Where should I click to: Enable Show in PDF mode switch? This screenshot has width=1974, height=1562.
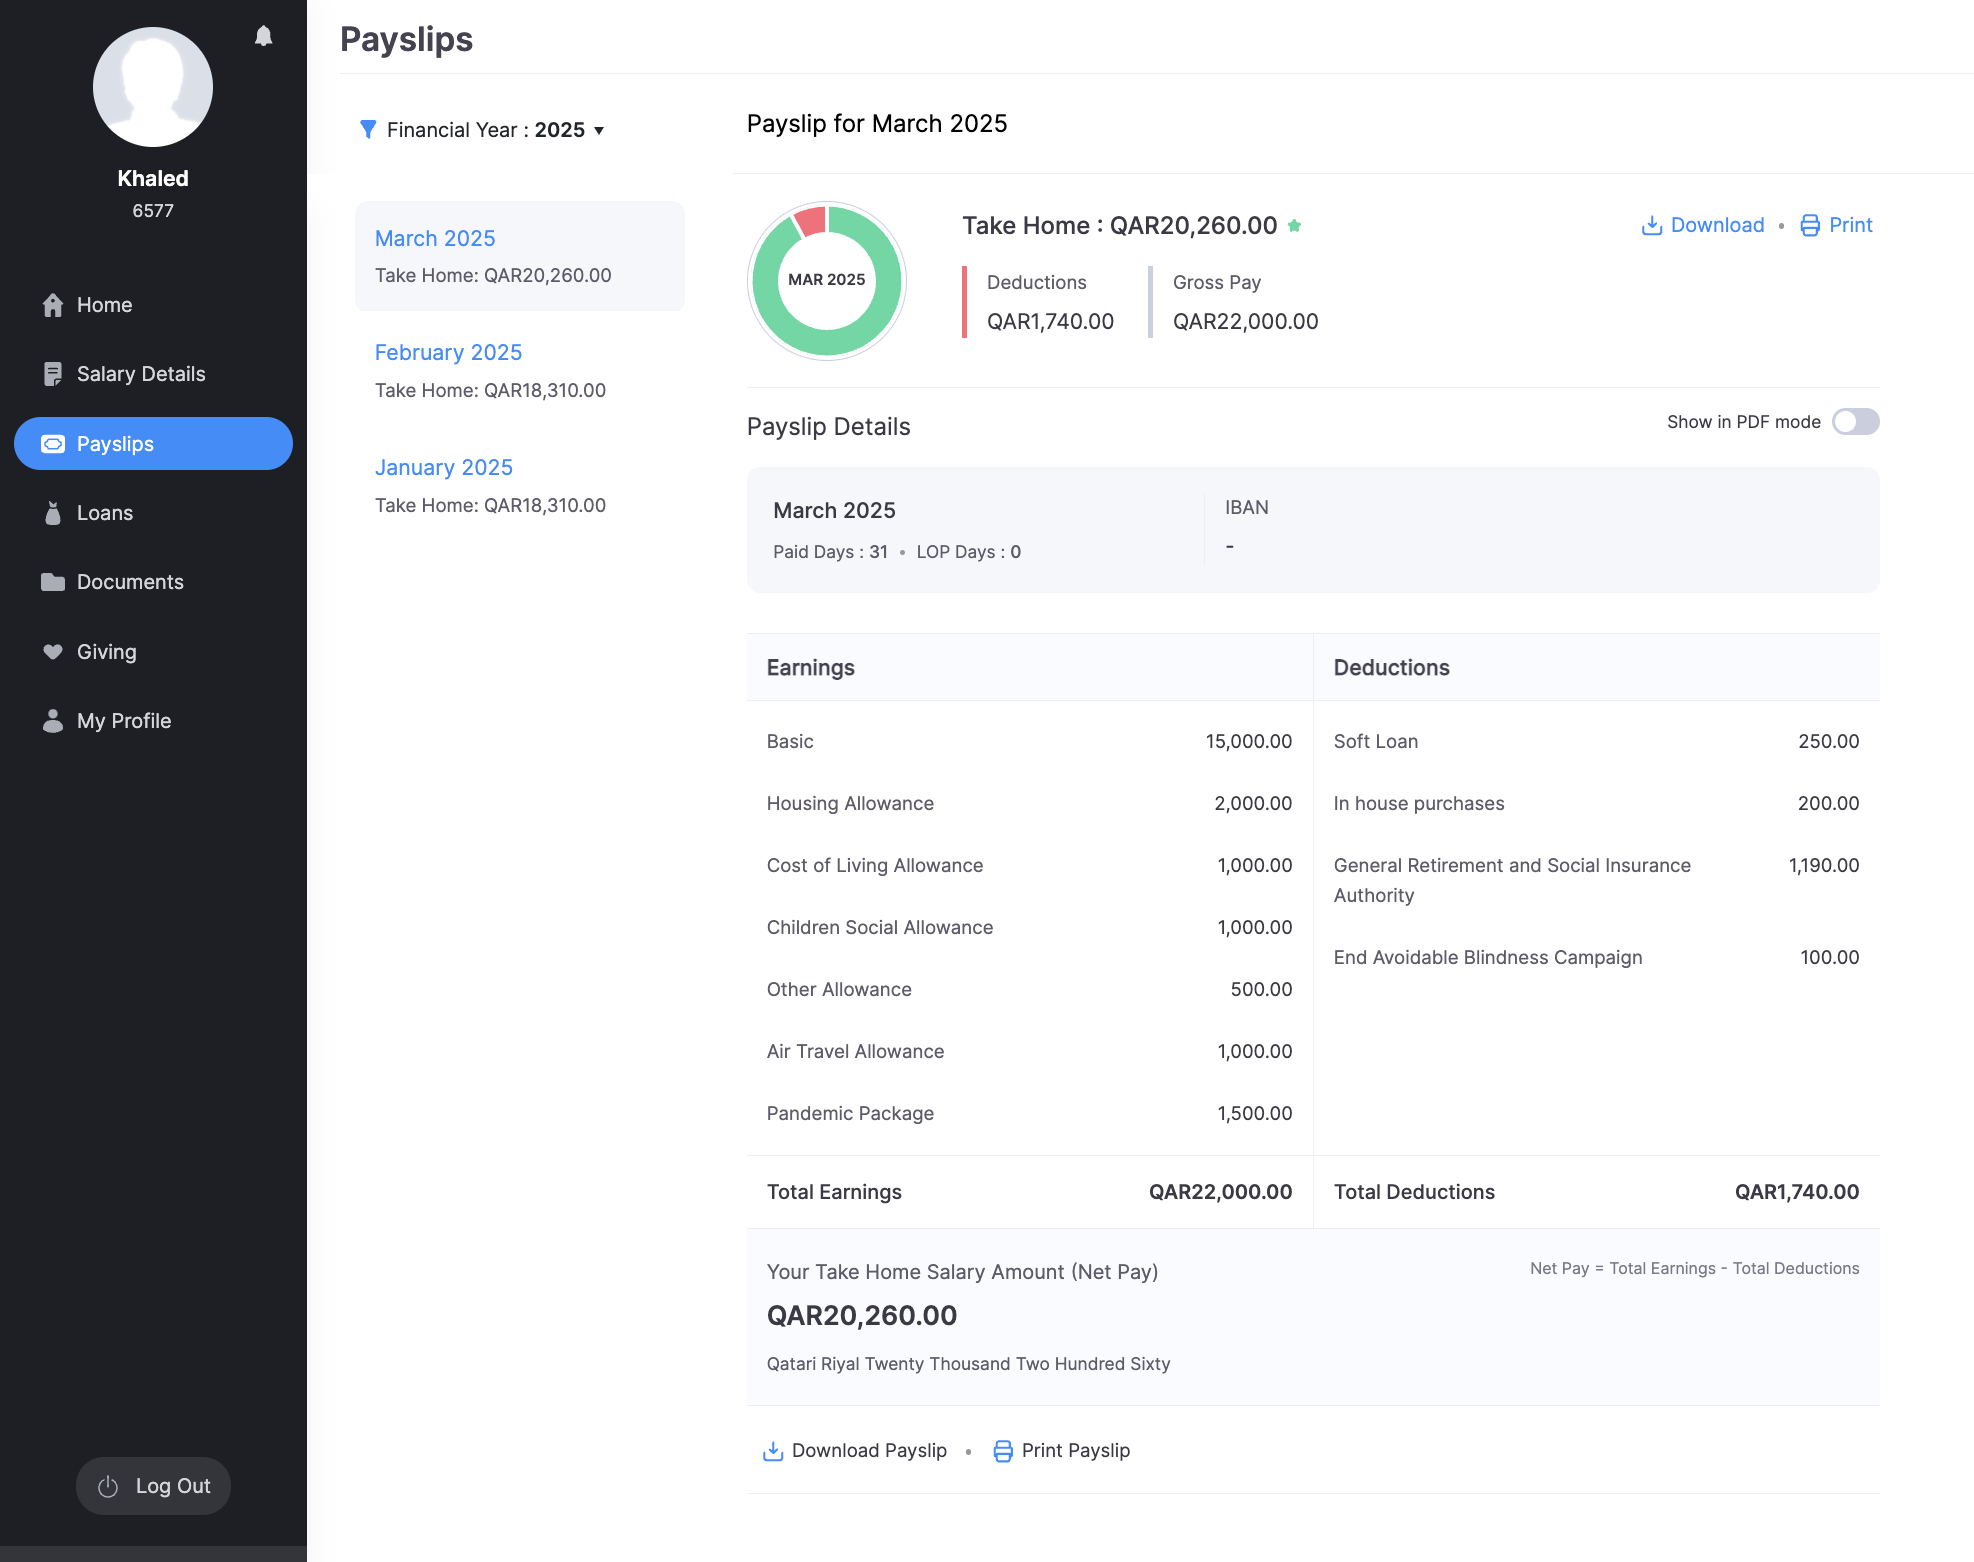click(1855, 422)
